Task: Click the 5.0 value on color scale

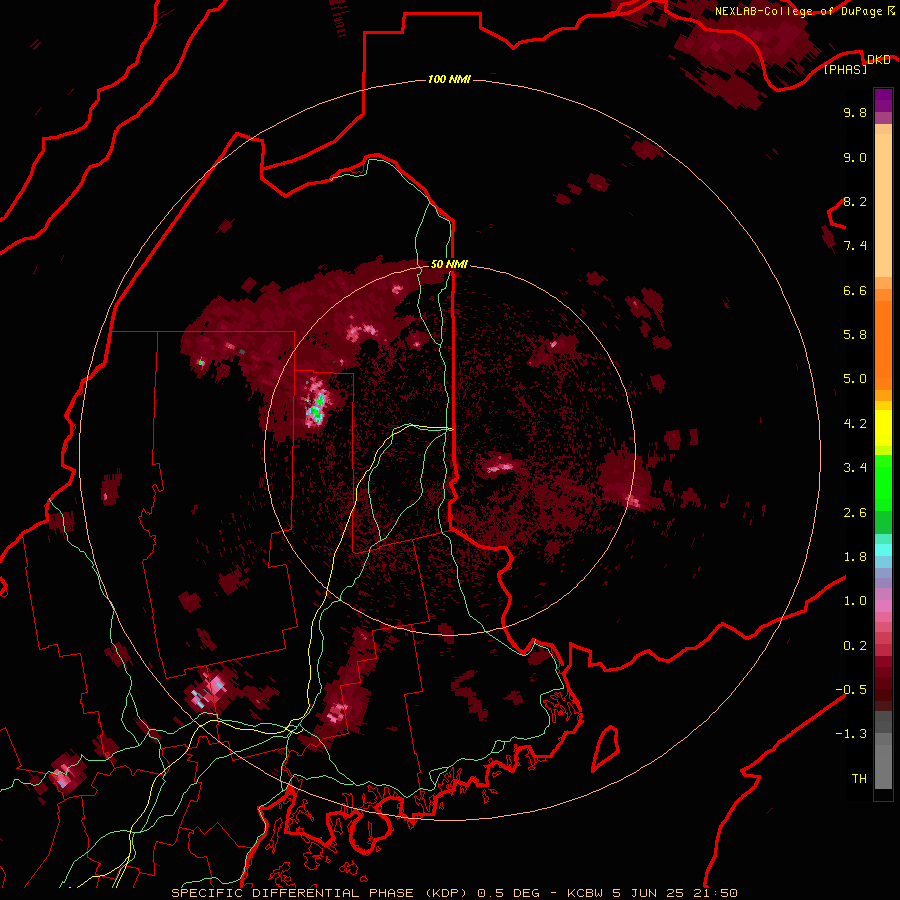Action: pyautogui.click(x=855, y=379)
